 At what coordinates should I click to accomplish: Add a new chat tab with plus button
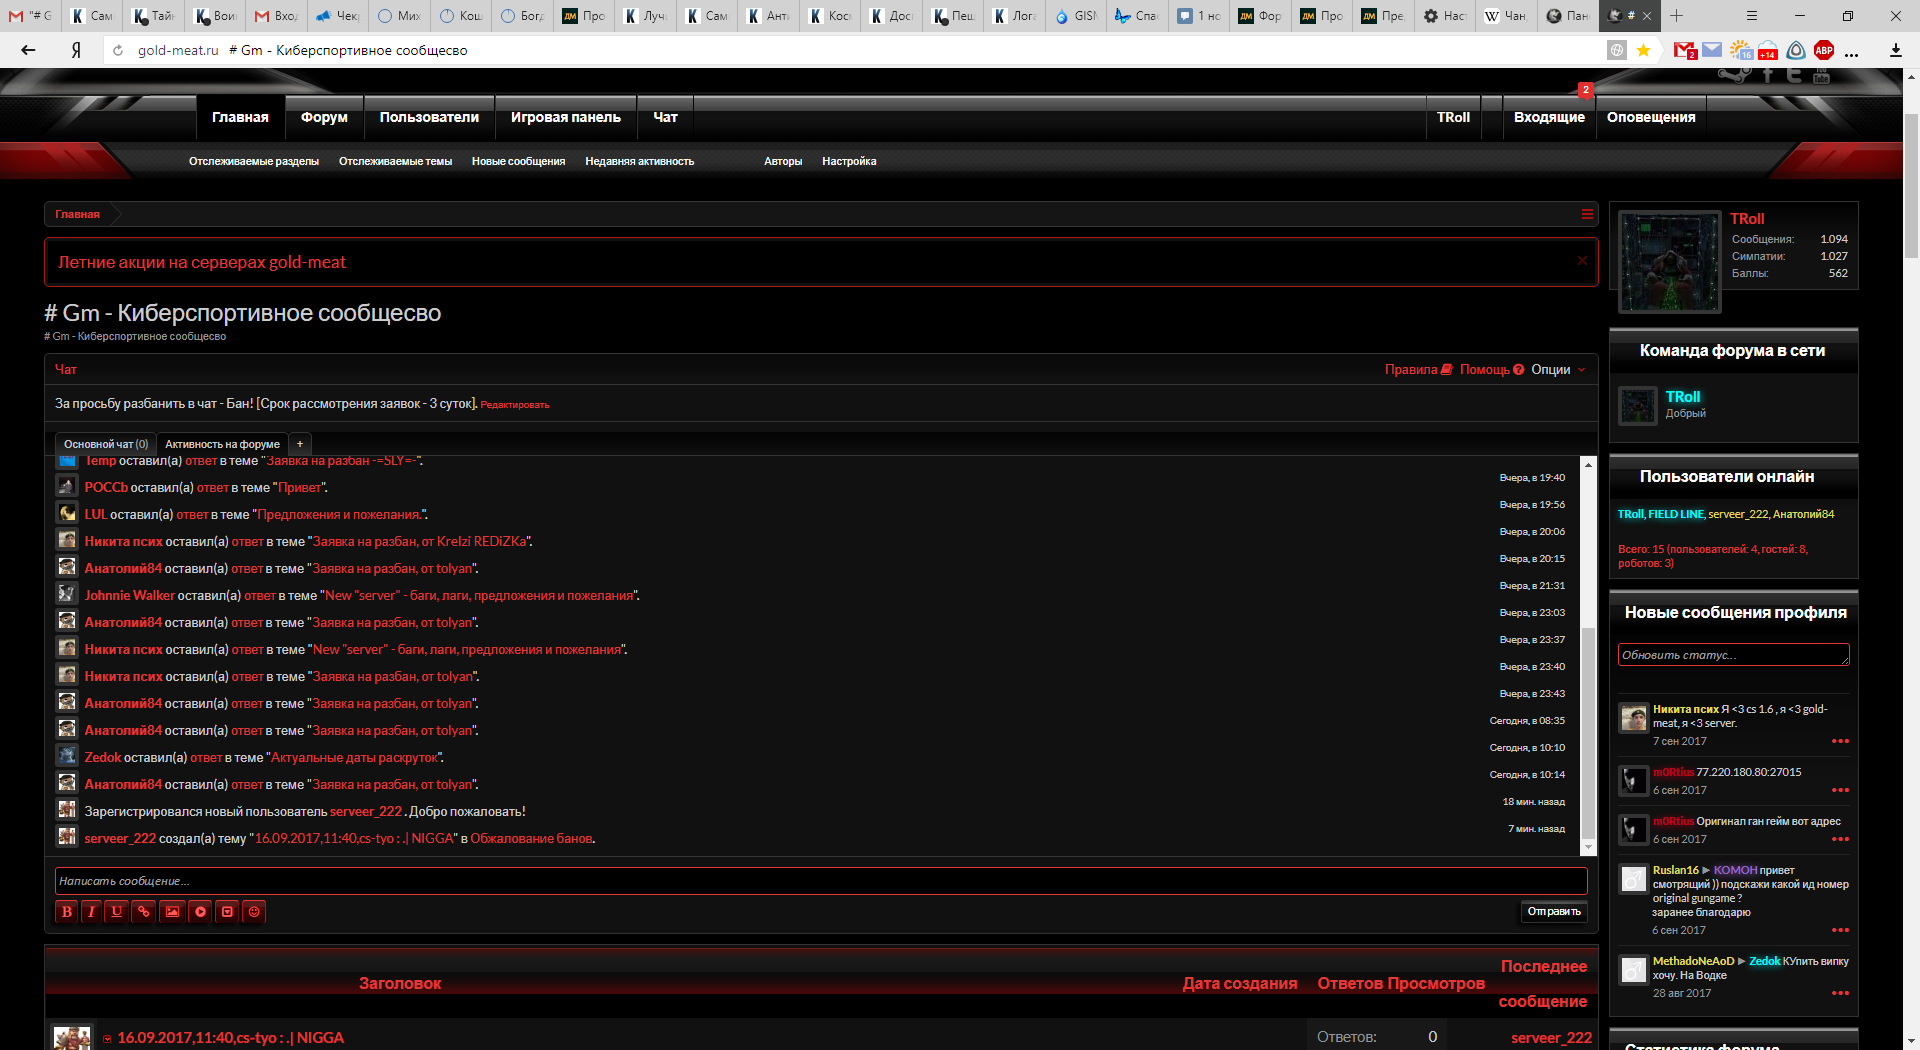[300, 444]
